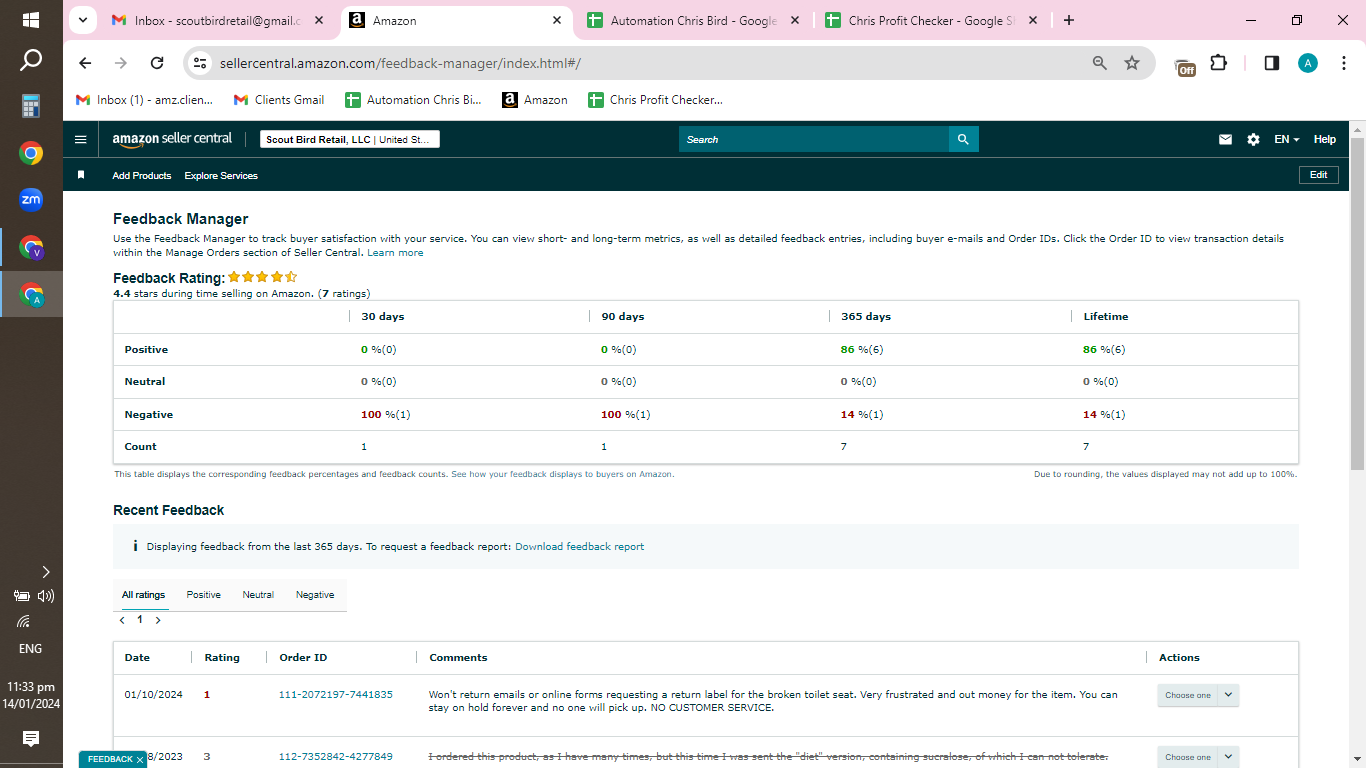Go to the next feedback page arrow
1366x768 pixels.
(158, 620)
